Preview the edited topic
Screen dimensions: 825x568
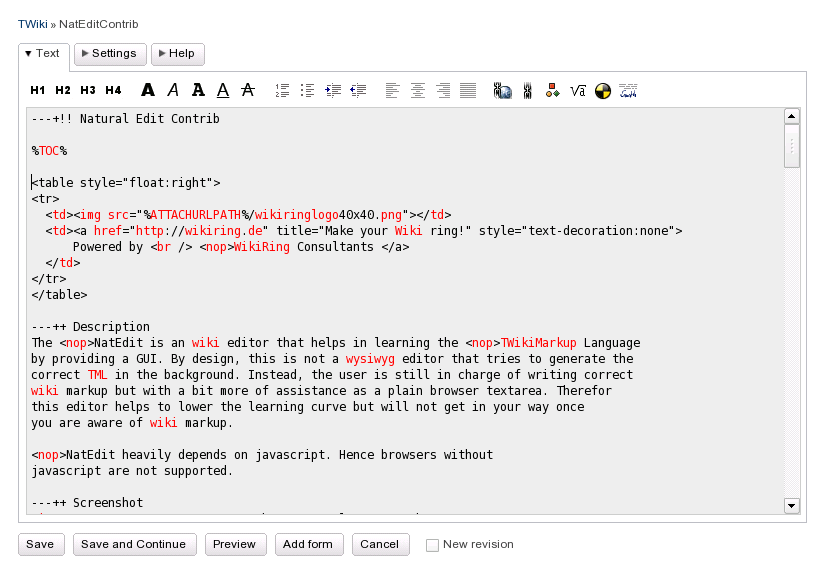tap(235, 544)
